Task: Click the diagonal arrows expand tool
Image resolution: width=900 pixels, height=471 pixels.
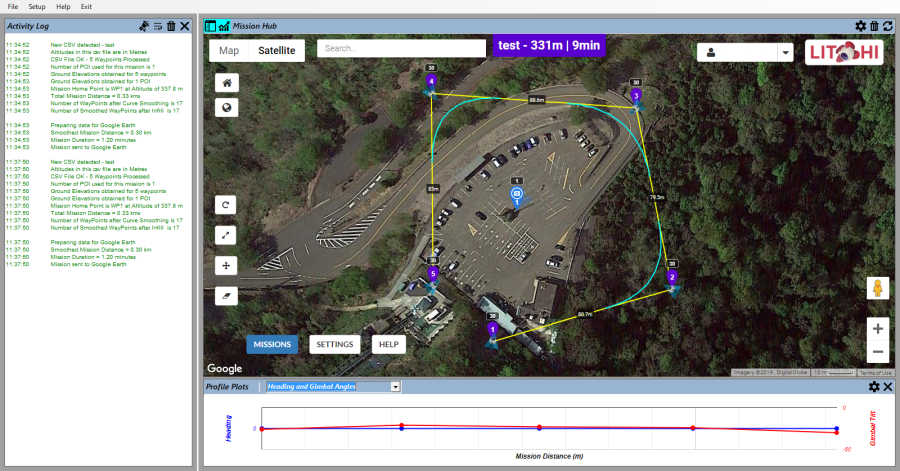Action: [x=227, y=235]
